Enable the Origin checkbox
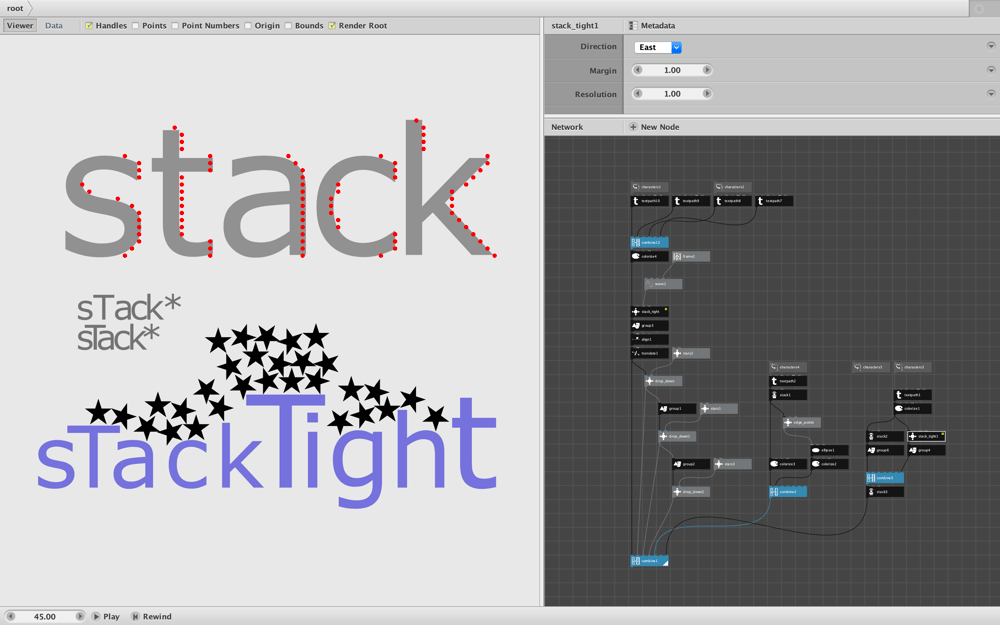Screen dimensions: 1000x625 click(x=247, y=26)
